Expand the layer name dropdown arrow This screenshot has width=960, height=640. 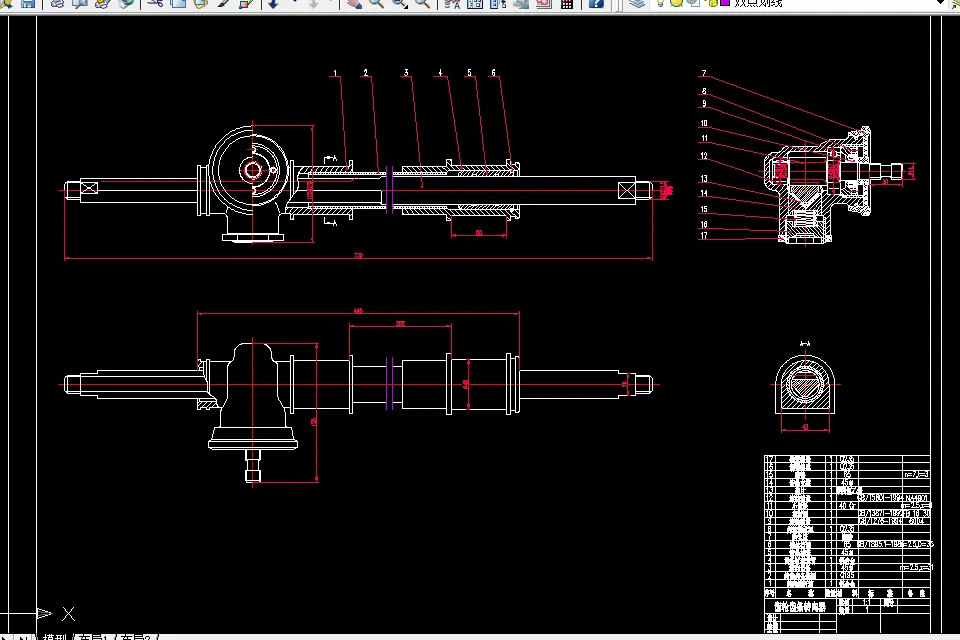click(941, 3)
